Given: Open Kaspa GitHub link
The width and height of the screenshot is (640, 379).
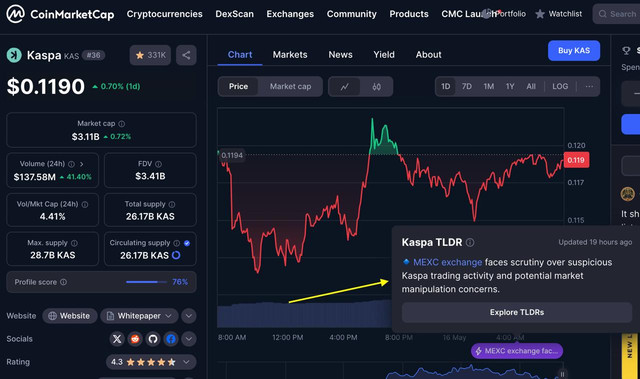Looking at the screenshot, I should tap(153, 339).
